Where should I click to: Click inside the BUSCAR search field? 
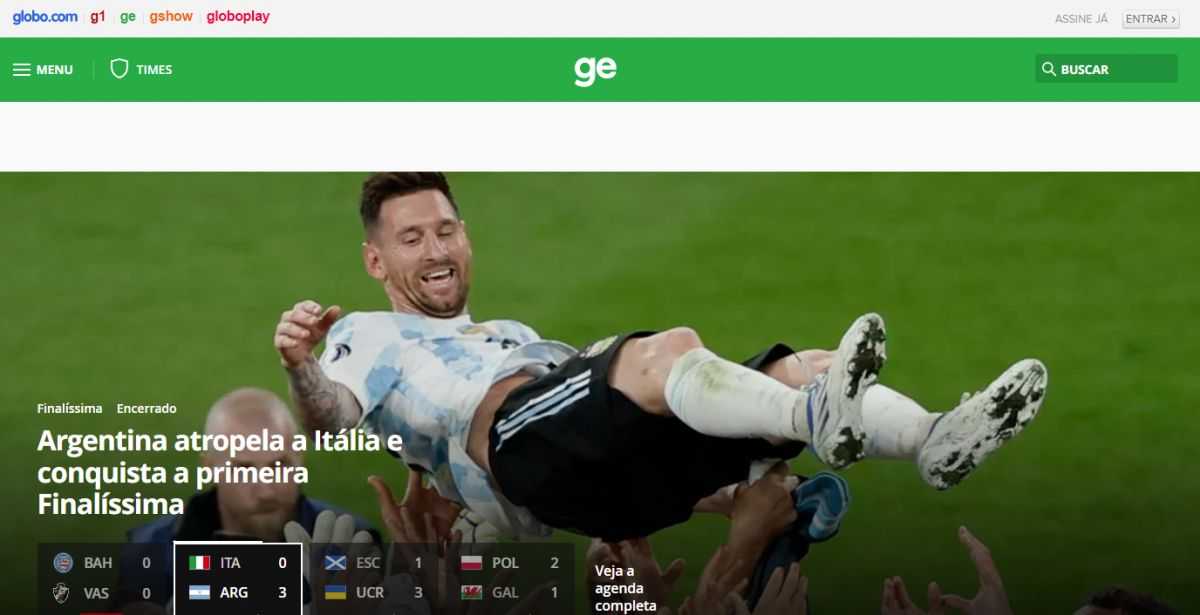coord(1106,69)
